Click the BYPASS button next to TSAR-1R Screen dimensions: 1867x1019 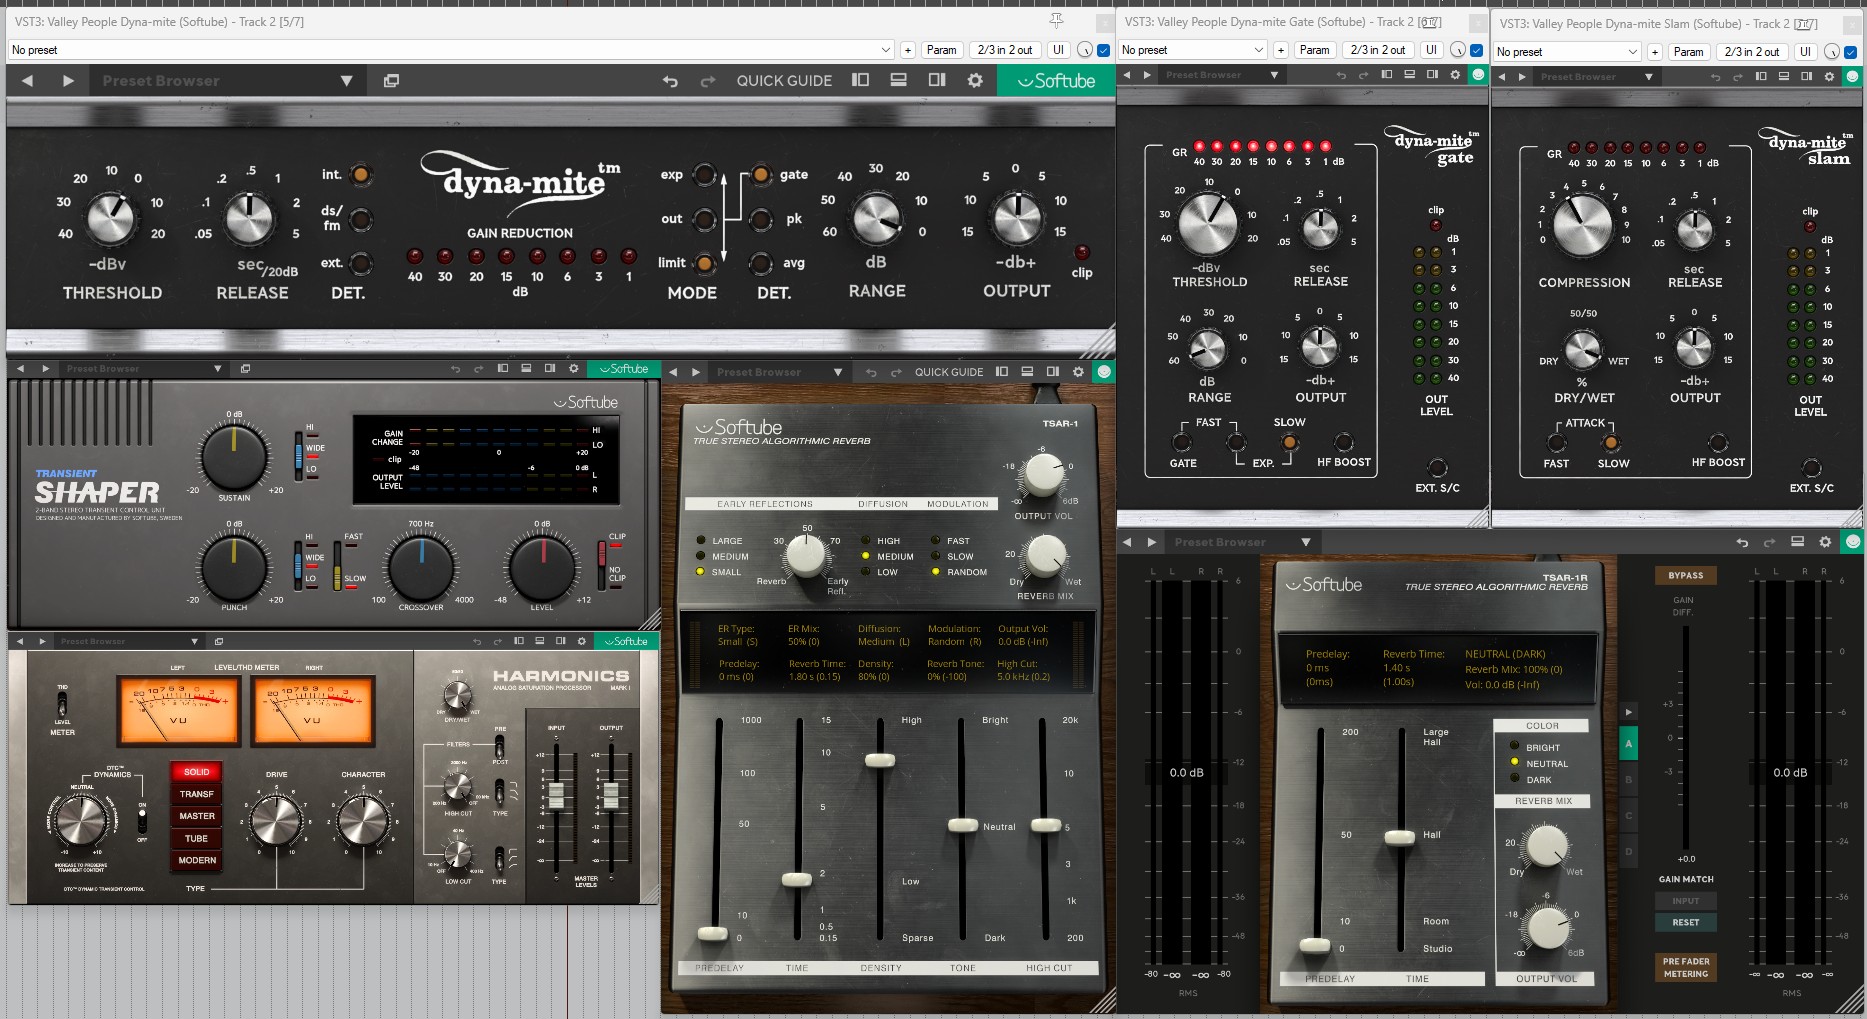1685,575
